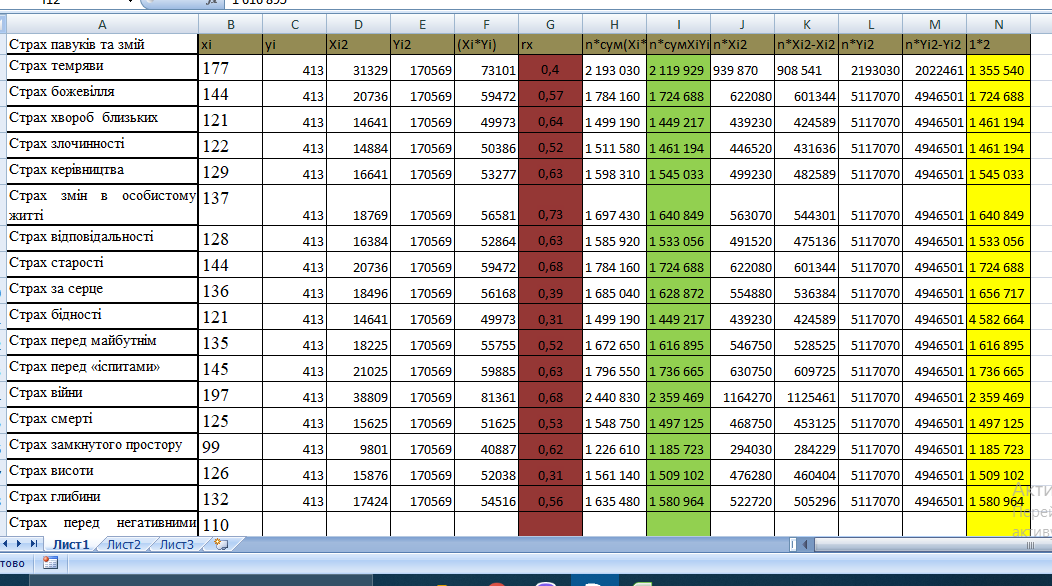This screenshot has width=1052, height=586.
Task: Click the cell with value 197
Action: pos(230,395)
